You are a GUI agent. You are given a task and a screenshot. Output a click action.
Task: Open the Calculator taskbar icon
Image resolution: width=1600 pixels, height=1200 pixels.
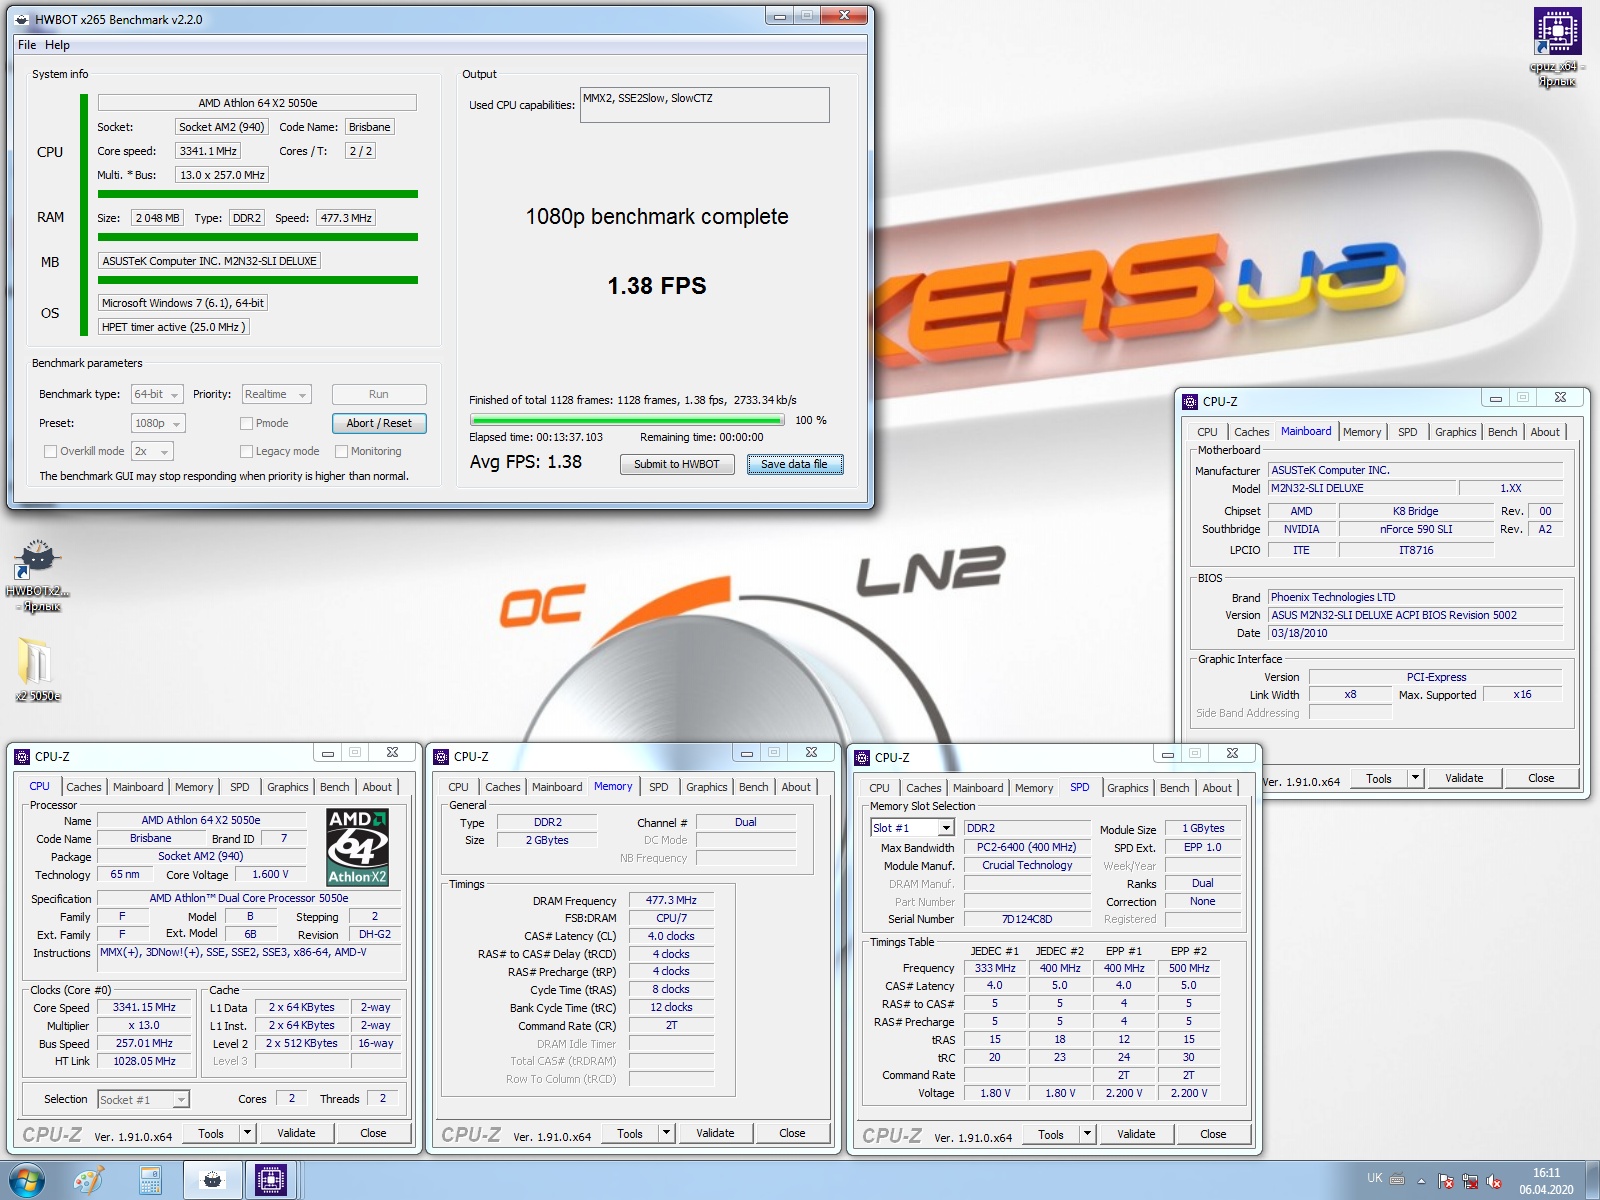(150, 1181)
